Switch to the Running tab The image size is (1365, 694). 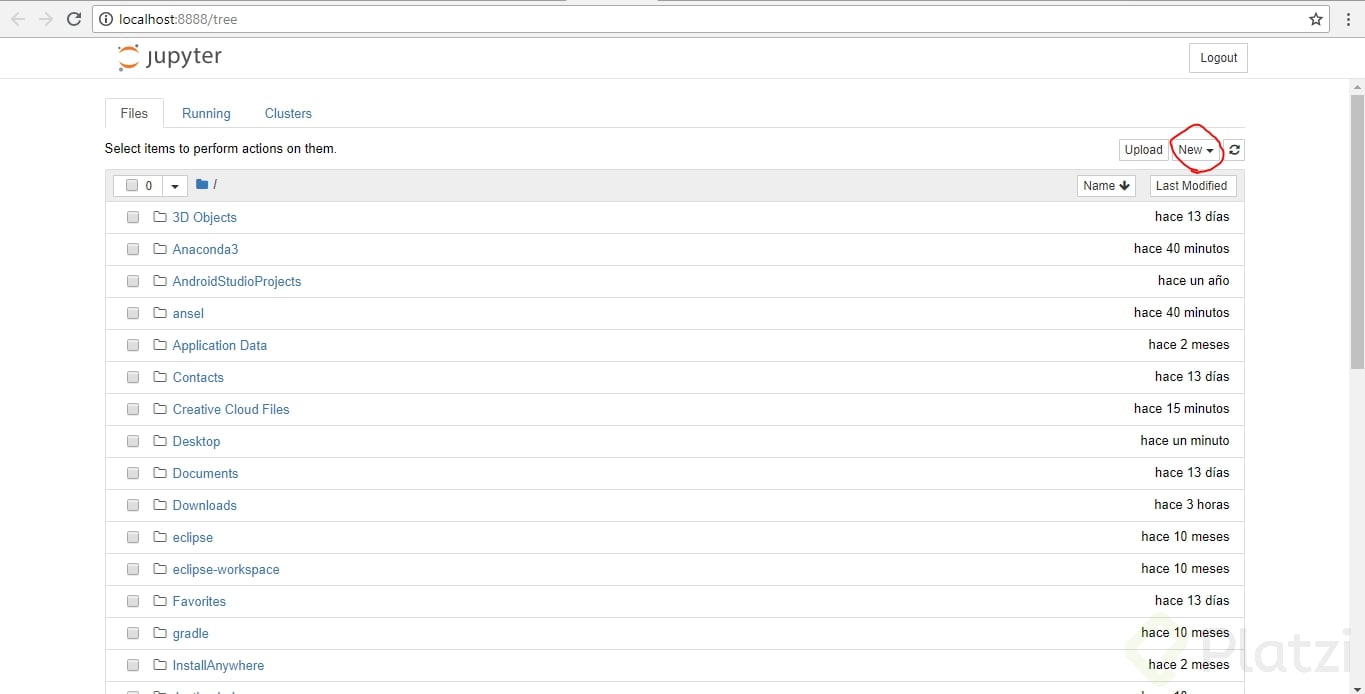[x=206, y=113]
